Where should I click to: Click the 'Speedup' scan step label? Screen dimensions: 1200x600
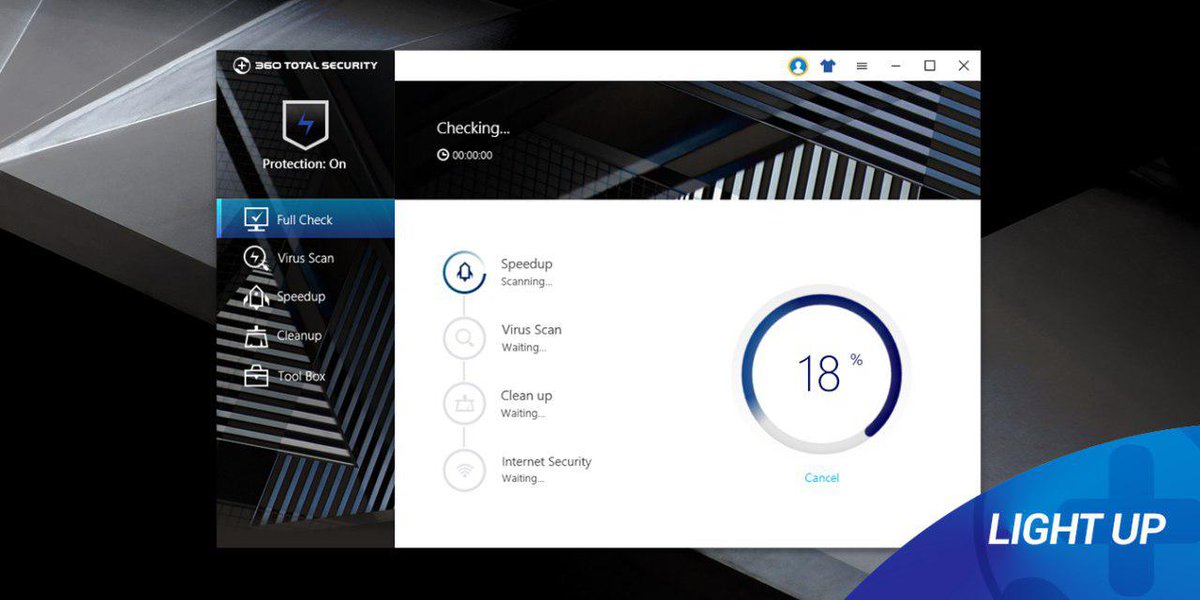tap(527, 264)
